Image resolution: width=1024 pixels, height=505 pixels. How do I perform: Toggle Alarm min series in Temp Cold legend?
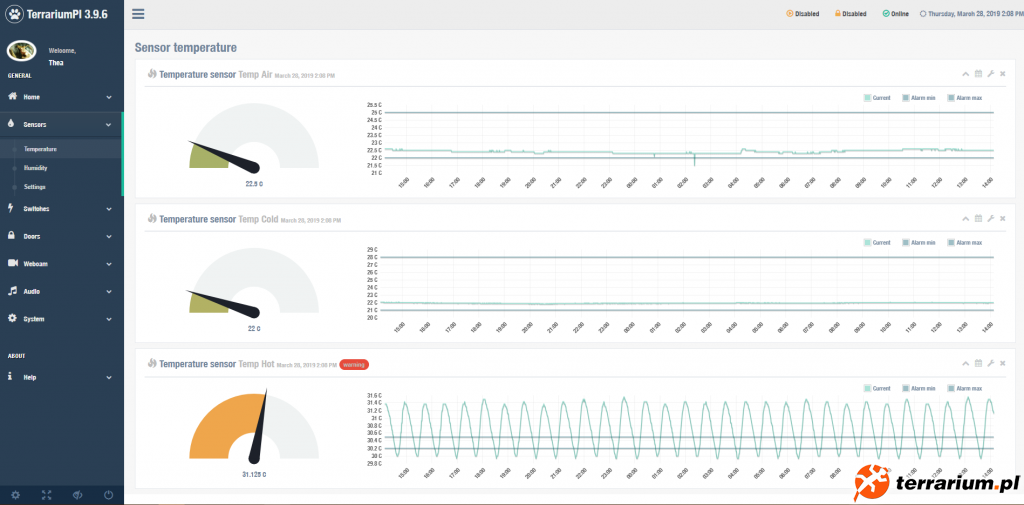[919, 242]
